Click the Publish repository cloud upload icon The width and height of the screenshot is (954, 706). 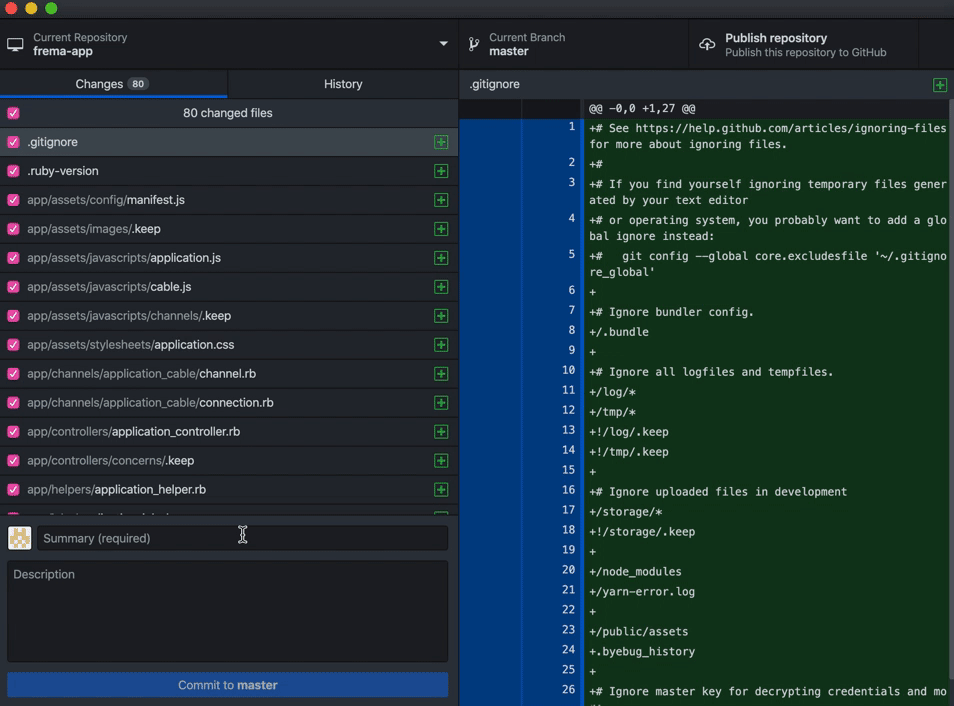click(x=707, y=45)
